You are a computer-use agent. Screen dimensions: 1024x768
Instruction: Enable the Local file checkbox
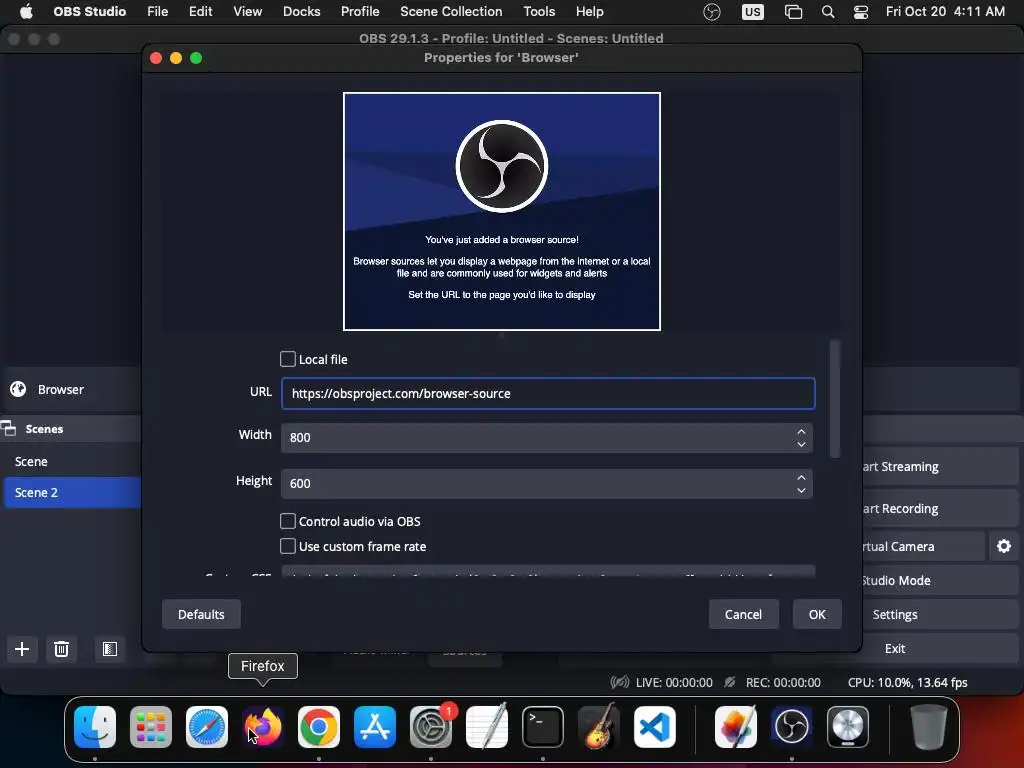coord(287,359)
